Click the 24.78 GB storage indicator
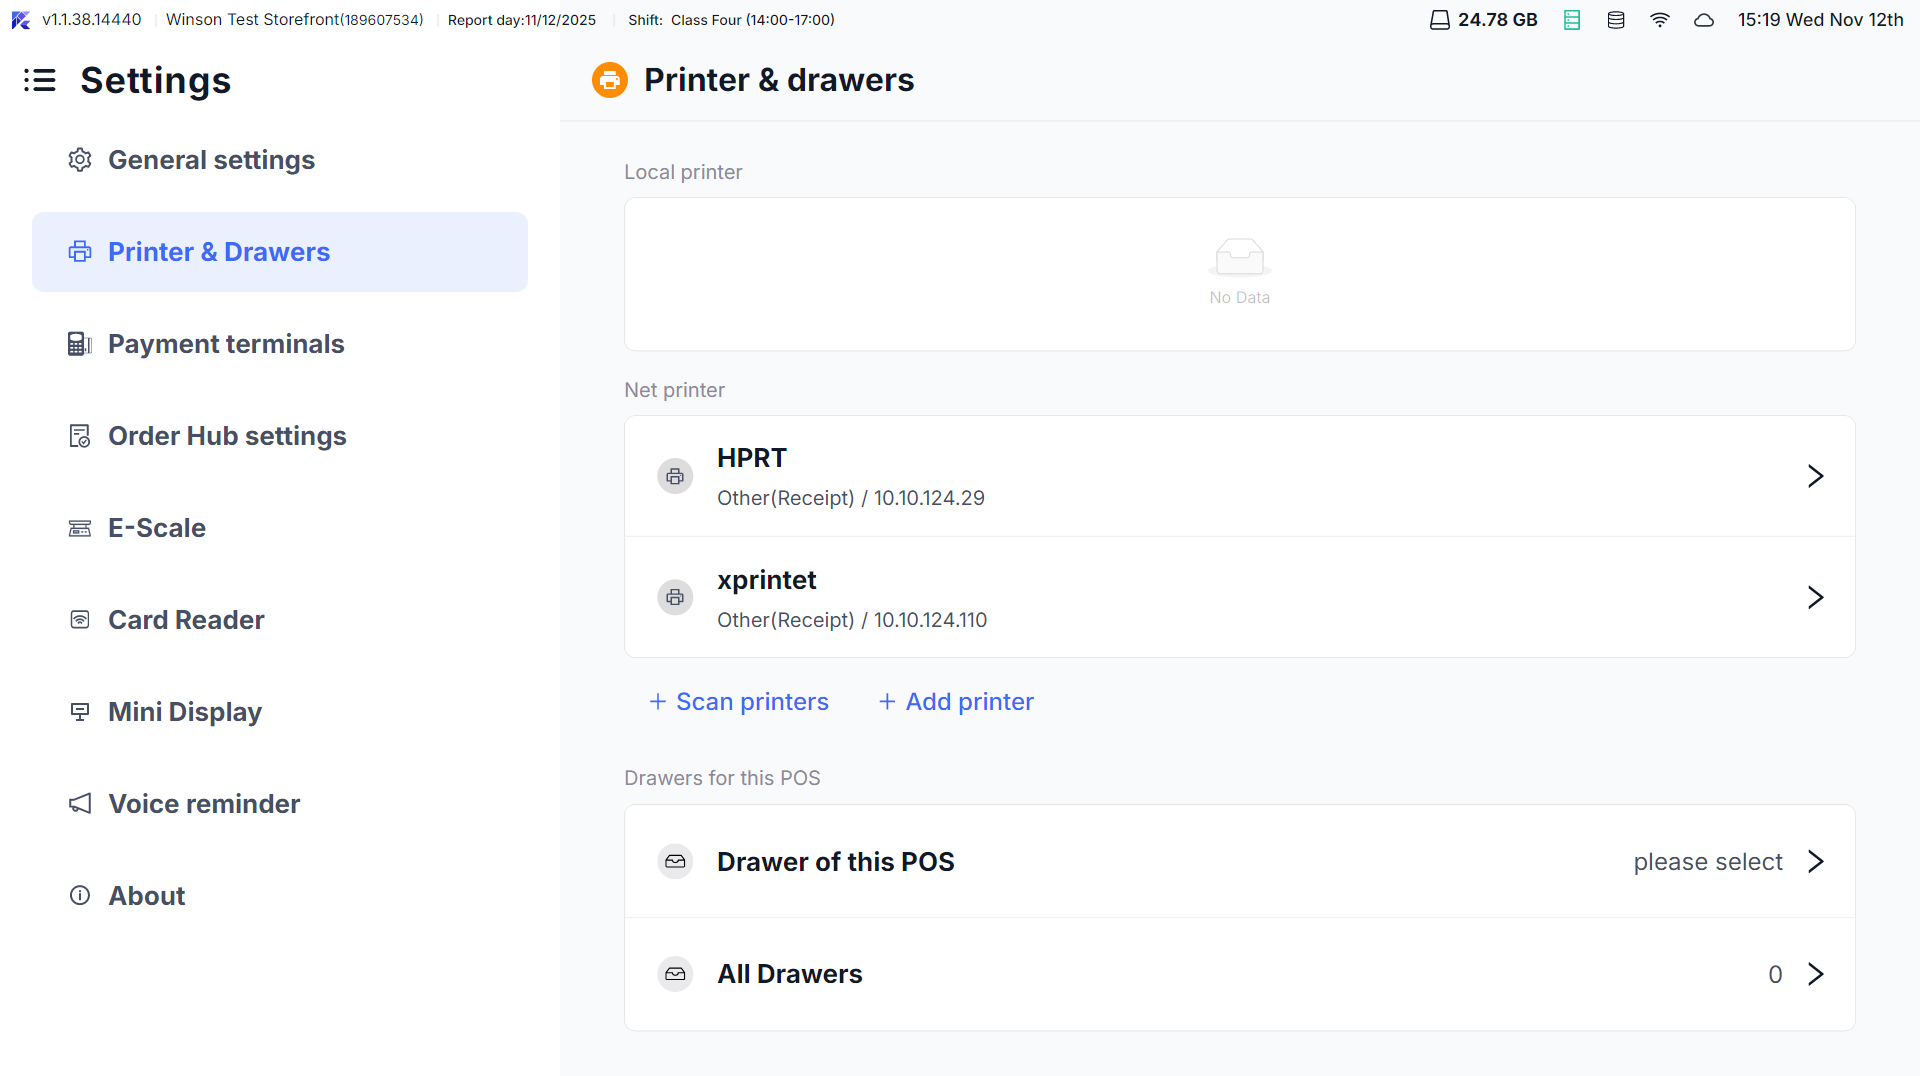This screenshot has width=1920, height=1076. (1483, 20)
